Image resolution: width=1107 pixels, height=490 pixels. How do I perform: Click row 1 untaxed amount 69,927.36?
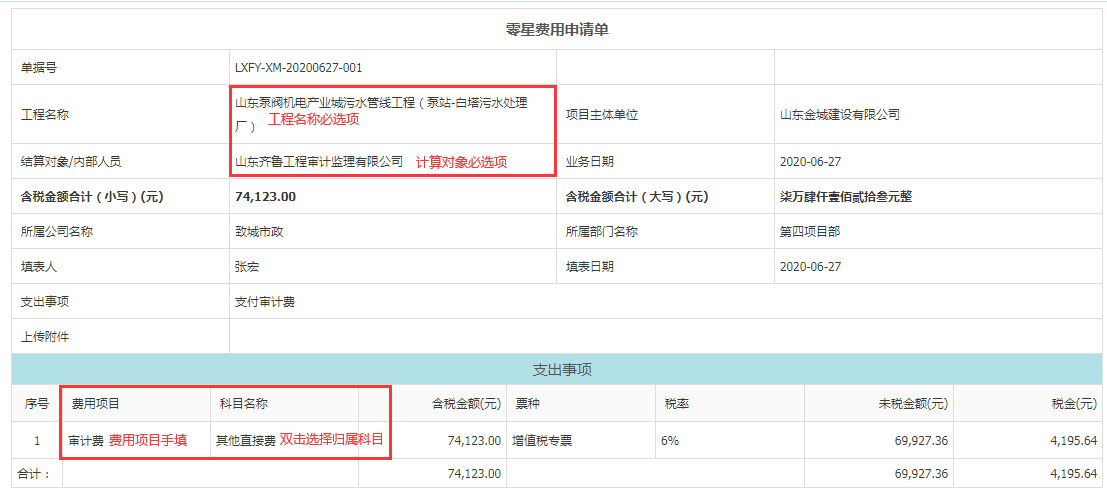click(x=921, y=441)
